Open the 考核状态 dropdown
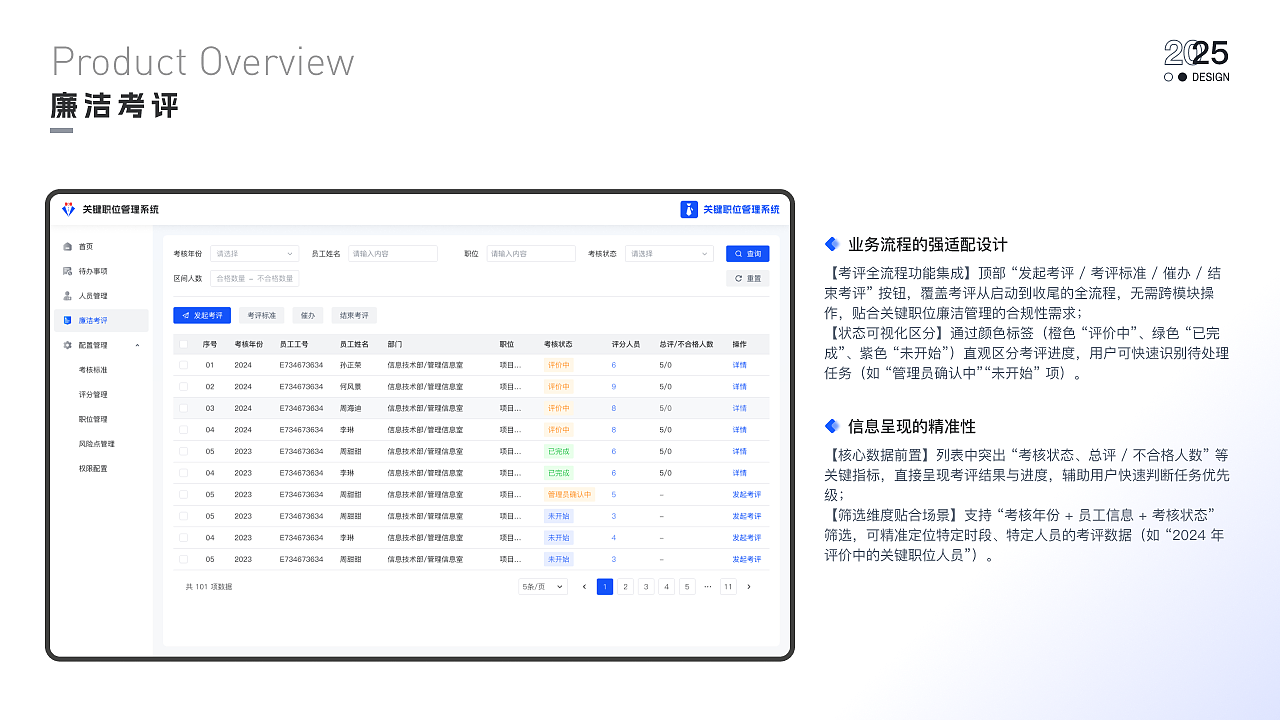The height and width of the screenshot is (720, 1280). (668, 253)
